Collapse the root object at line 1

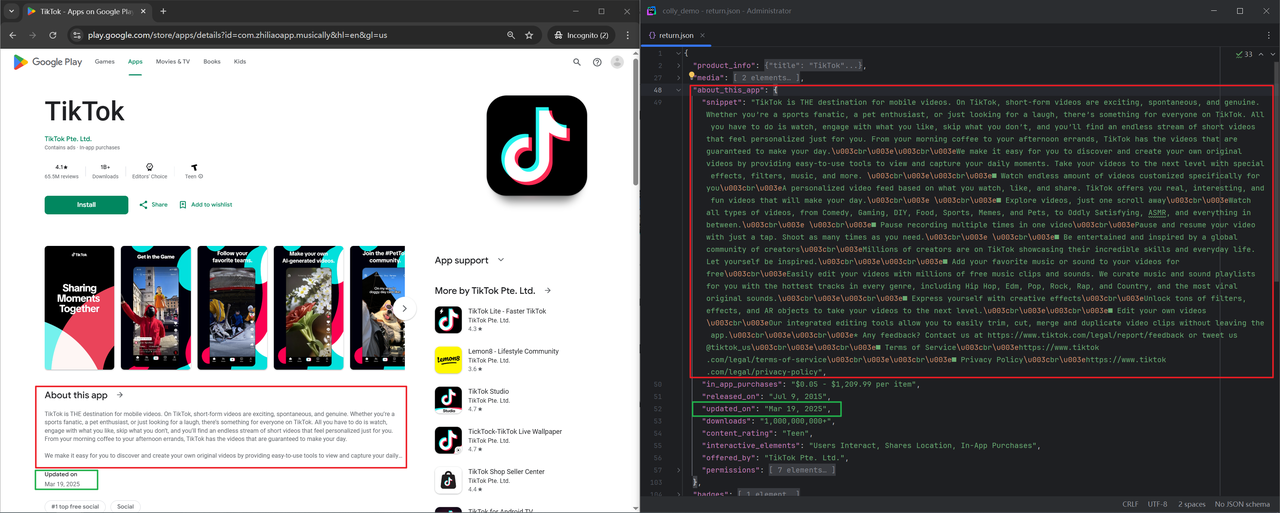tap(678, 52)
